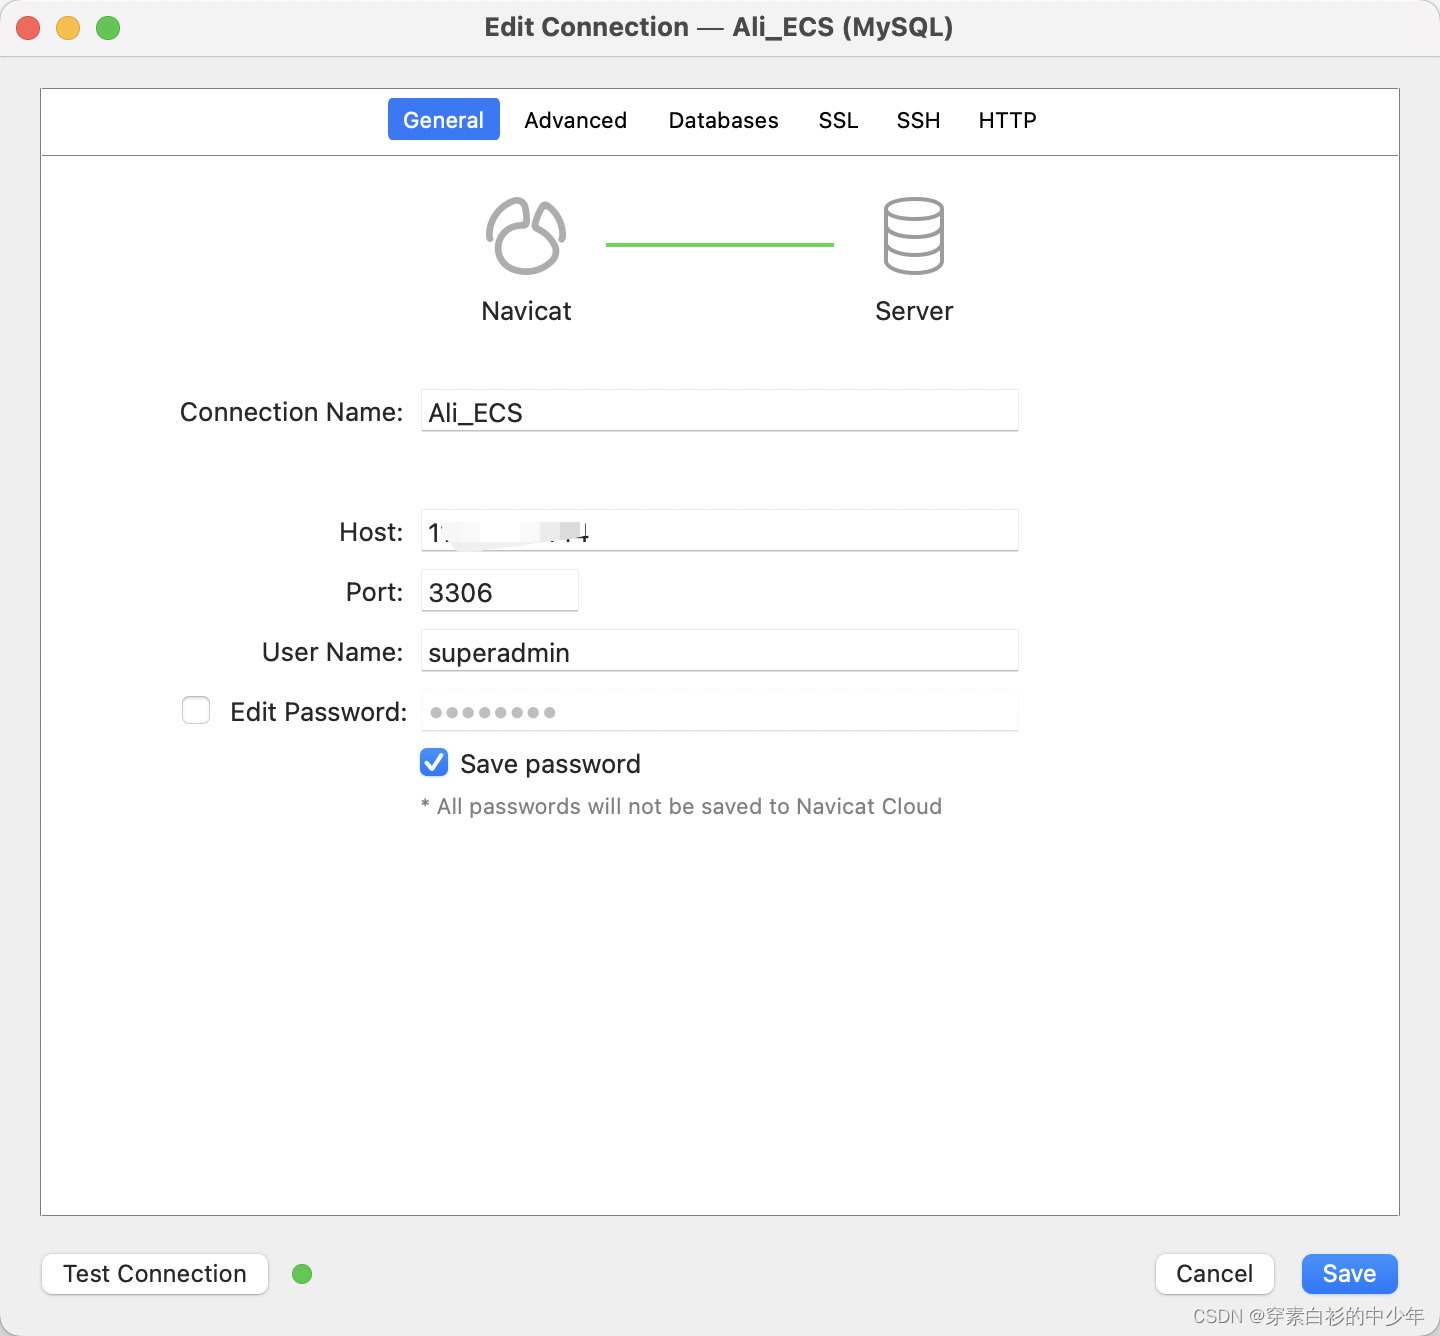Go to the SSH tab

point(918,120)
